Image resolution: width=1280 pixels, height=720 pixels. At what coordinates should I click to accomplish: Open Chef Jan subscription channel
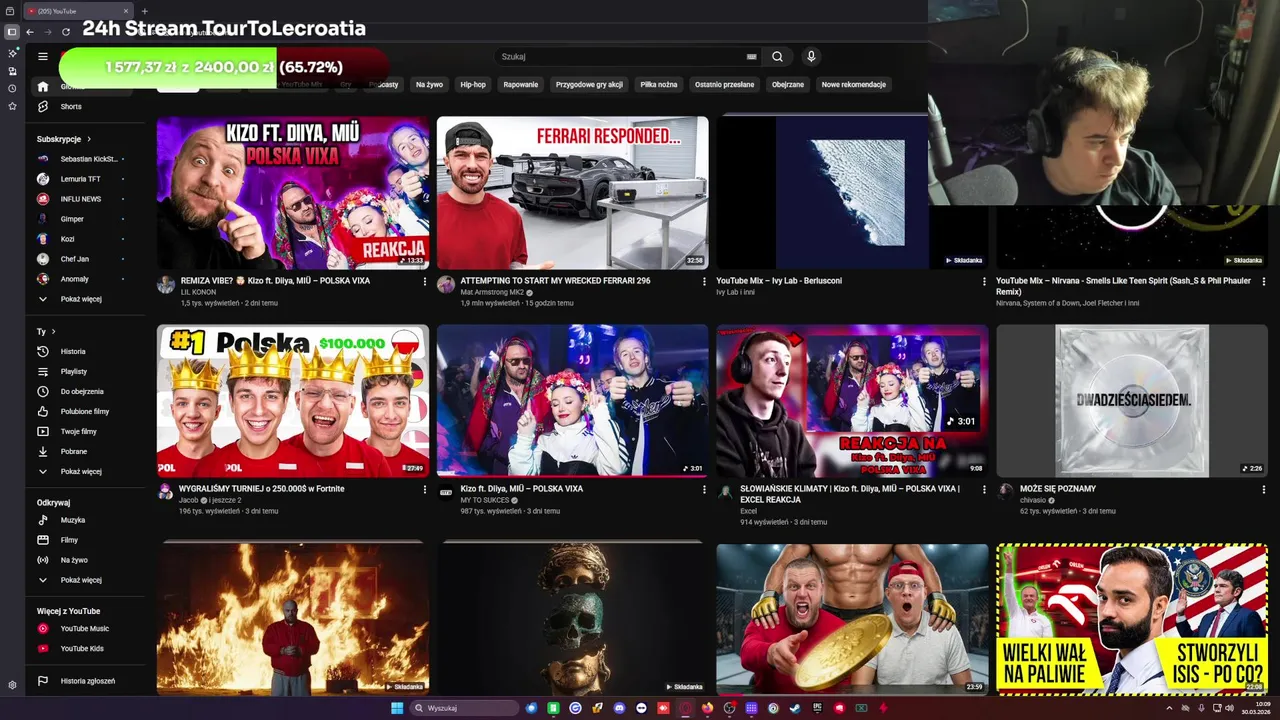(x=85, y=259)
